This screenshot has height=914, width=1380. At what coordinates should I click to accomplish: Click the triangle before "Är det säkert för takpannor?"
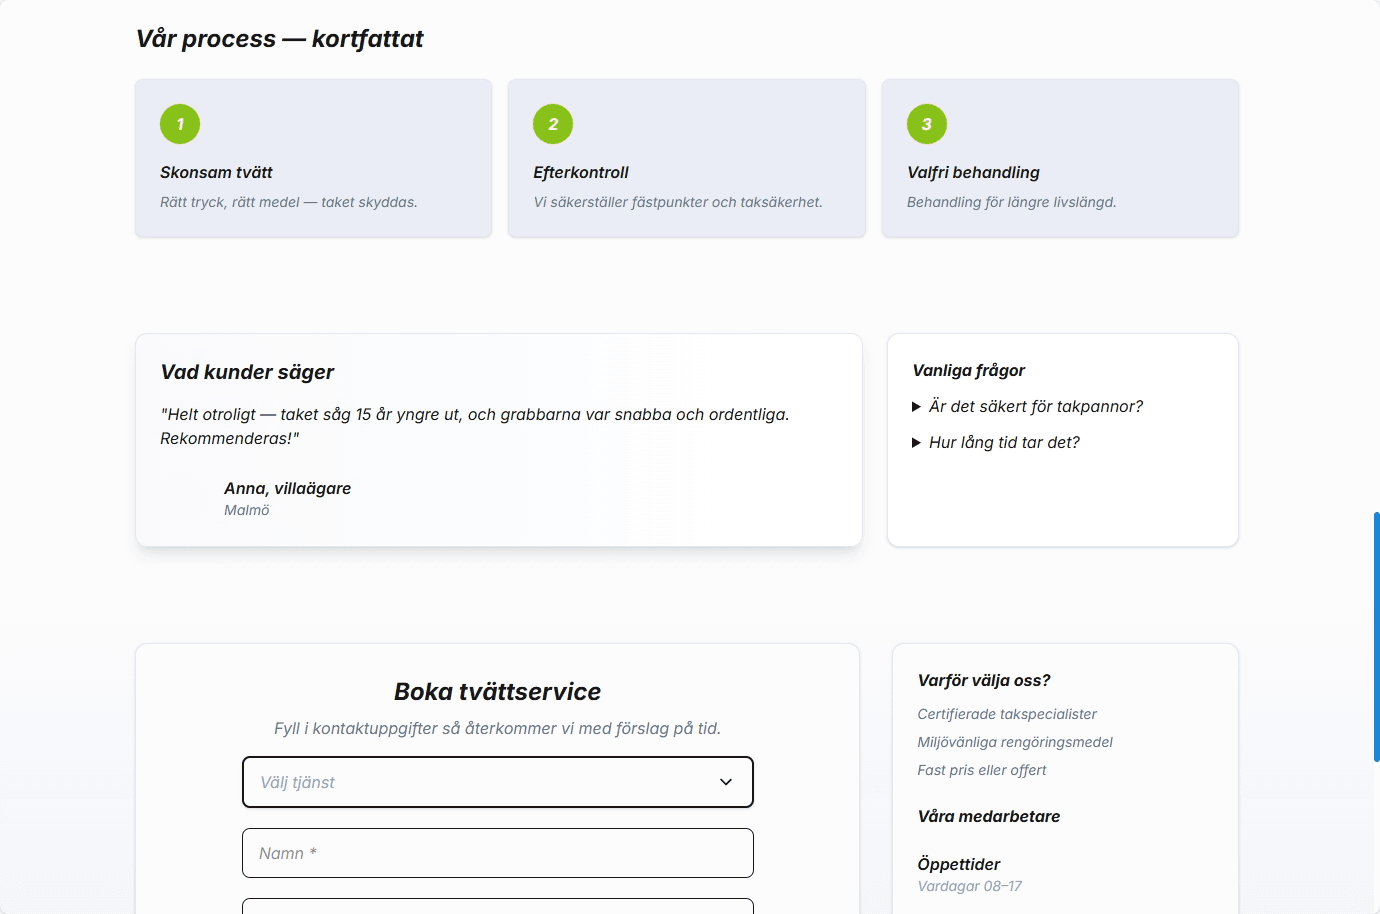click(x=916, y=407)
